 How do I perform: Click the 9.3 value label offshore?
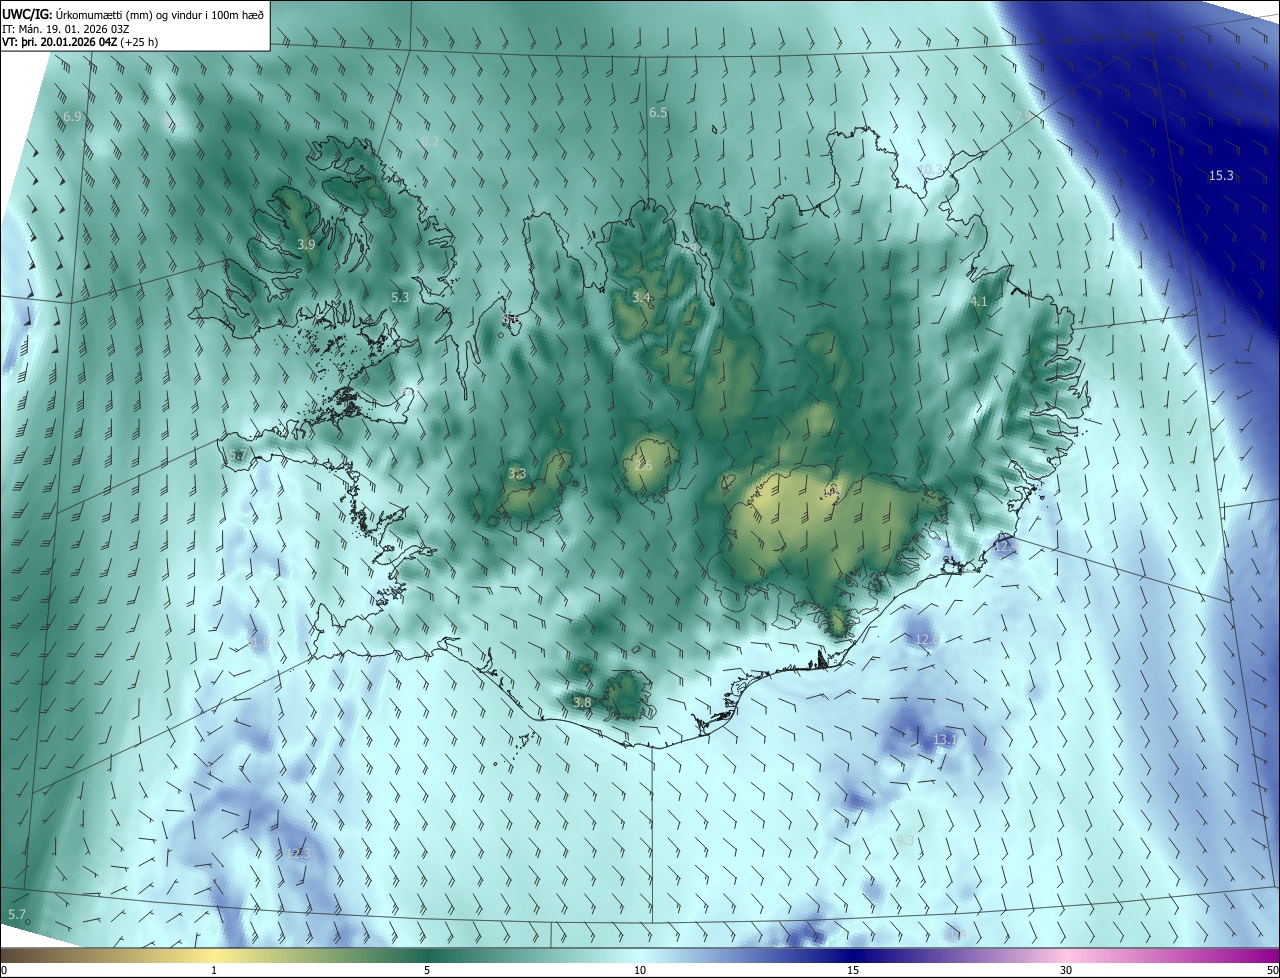pos(905,840)
